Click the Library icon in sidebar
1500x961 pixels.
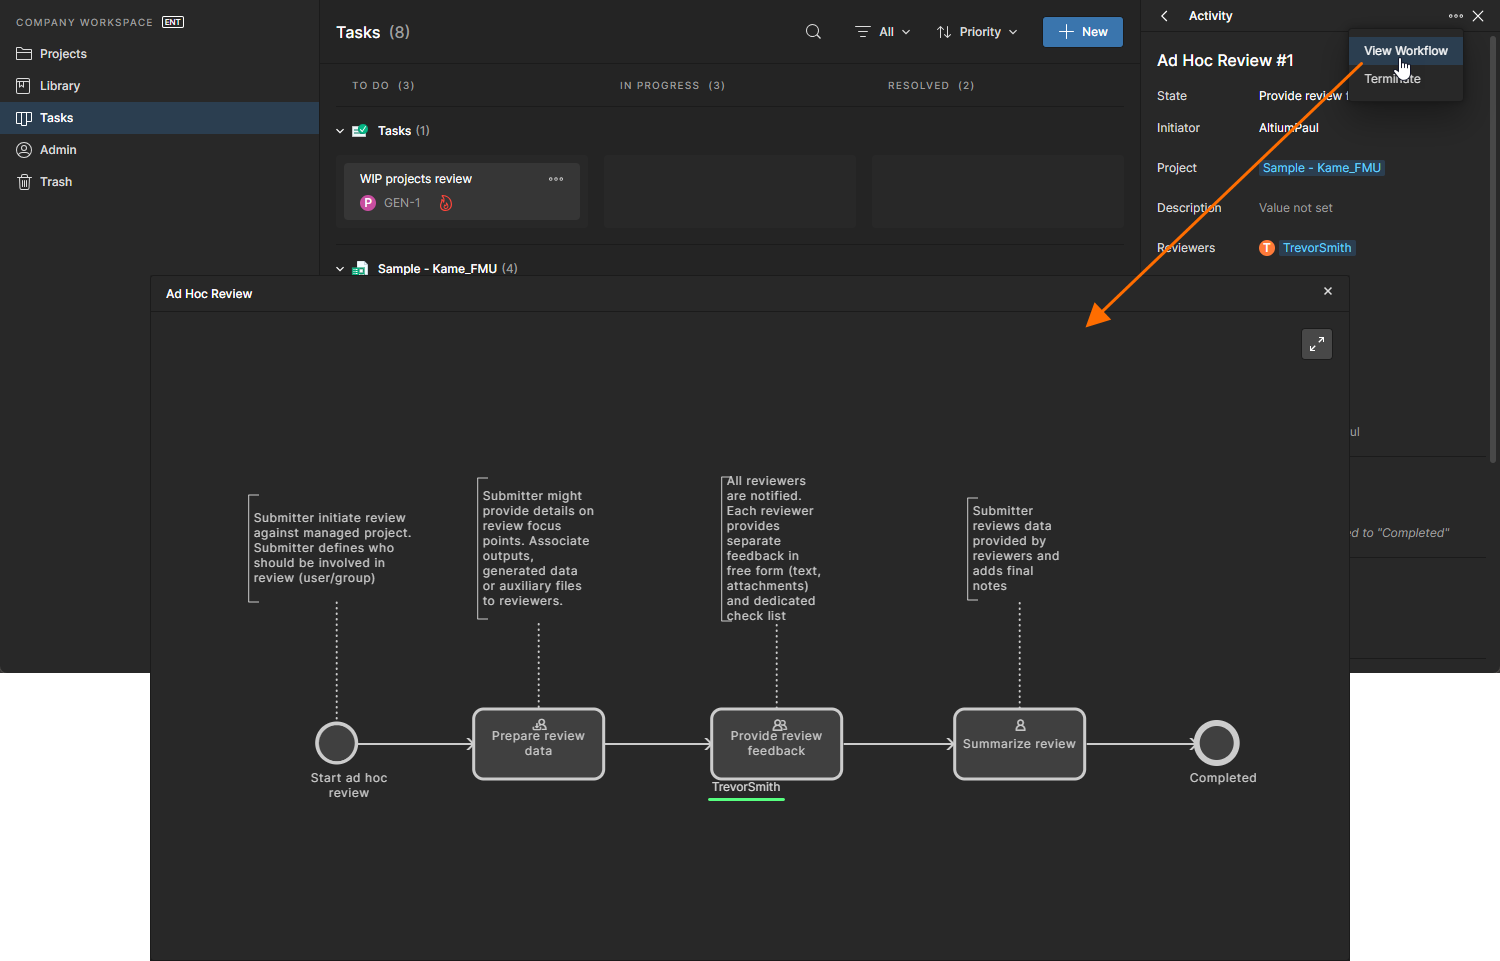point(24,86)
